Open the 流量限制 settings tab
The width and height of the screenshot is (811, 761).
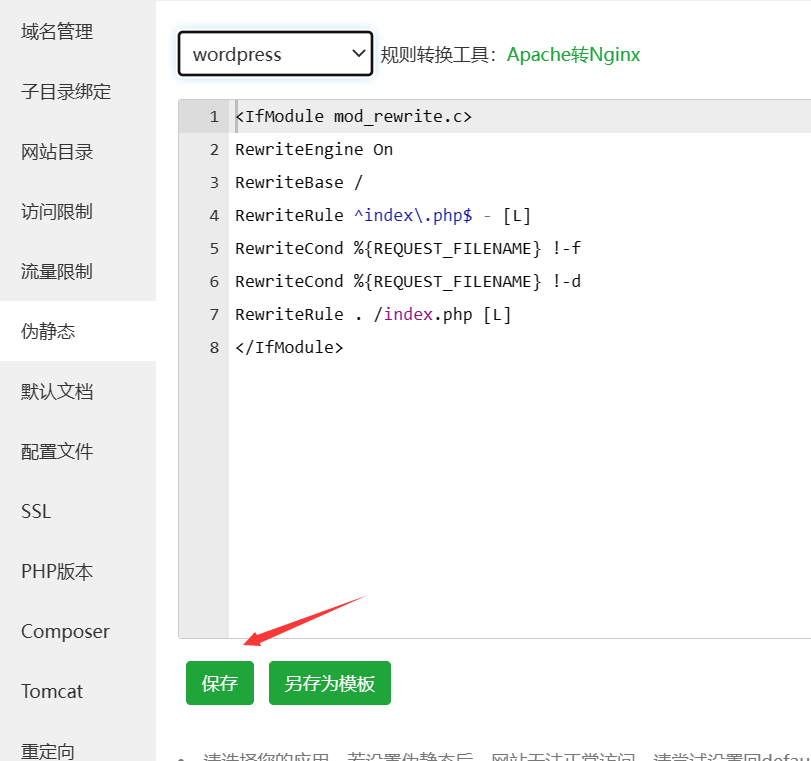click(57, 272)
